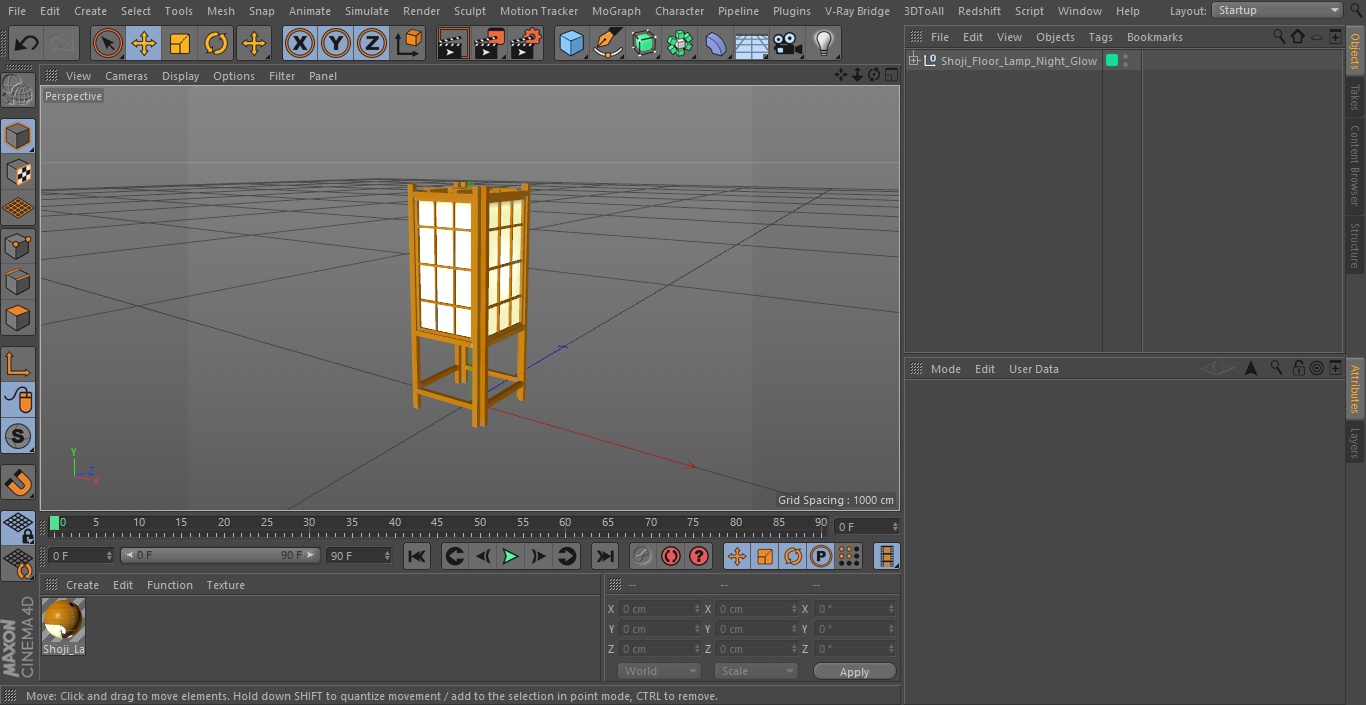This screenshot has width=1366, height=705.
Task: Add a Bend deformer
Action: coord(716,43)
